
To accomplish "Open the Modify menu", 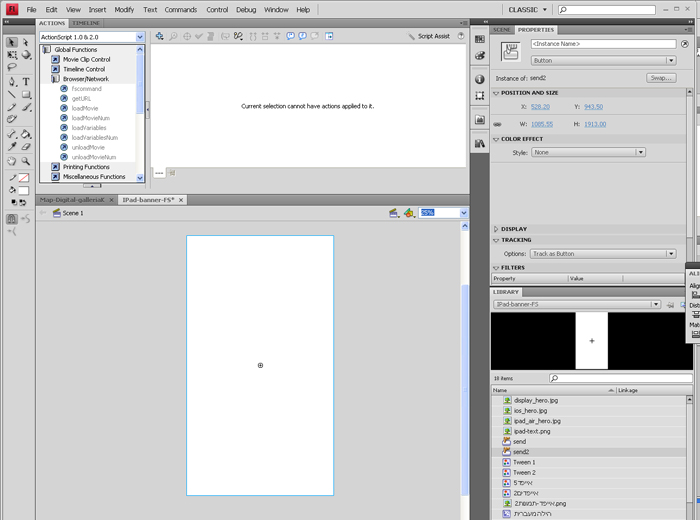I will 124,9.
